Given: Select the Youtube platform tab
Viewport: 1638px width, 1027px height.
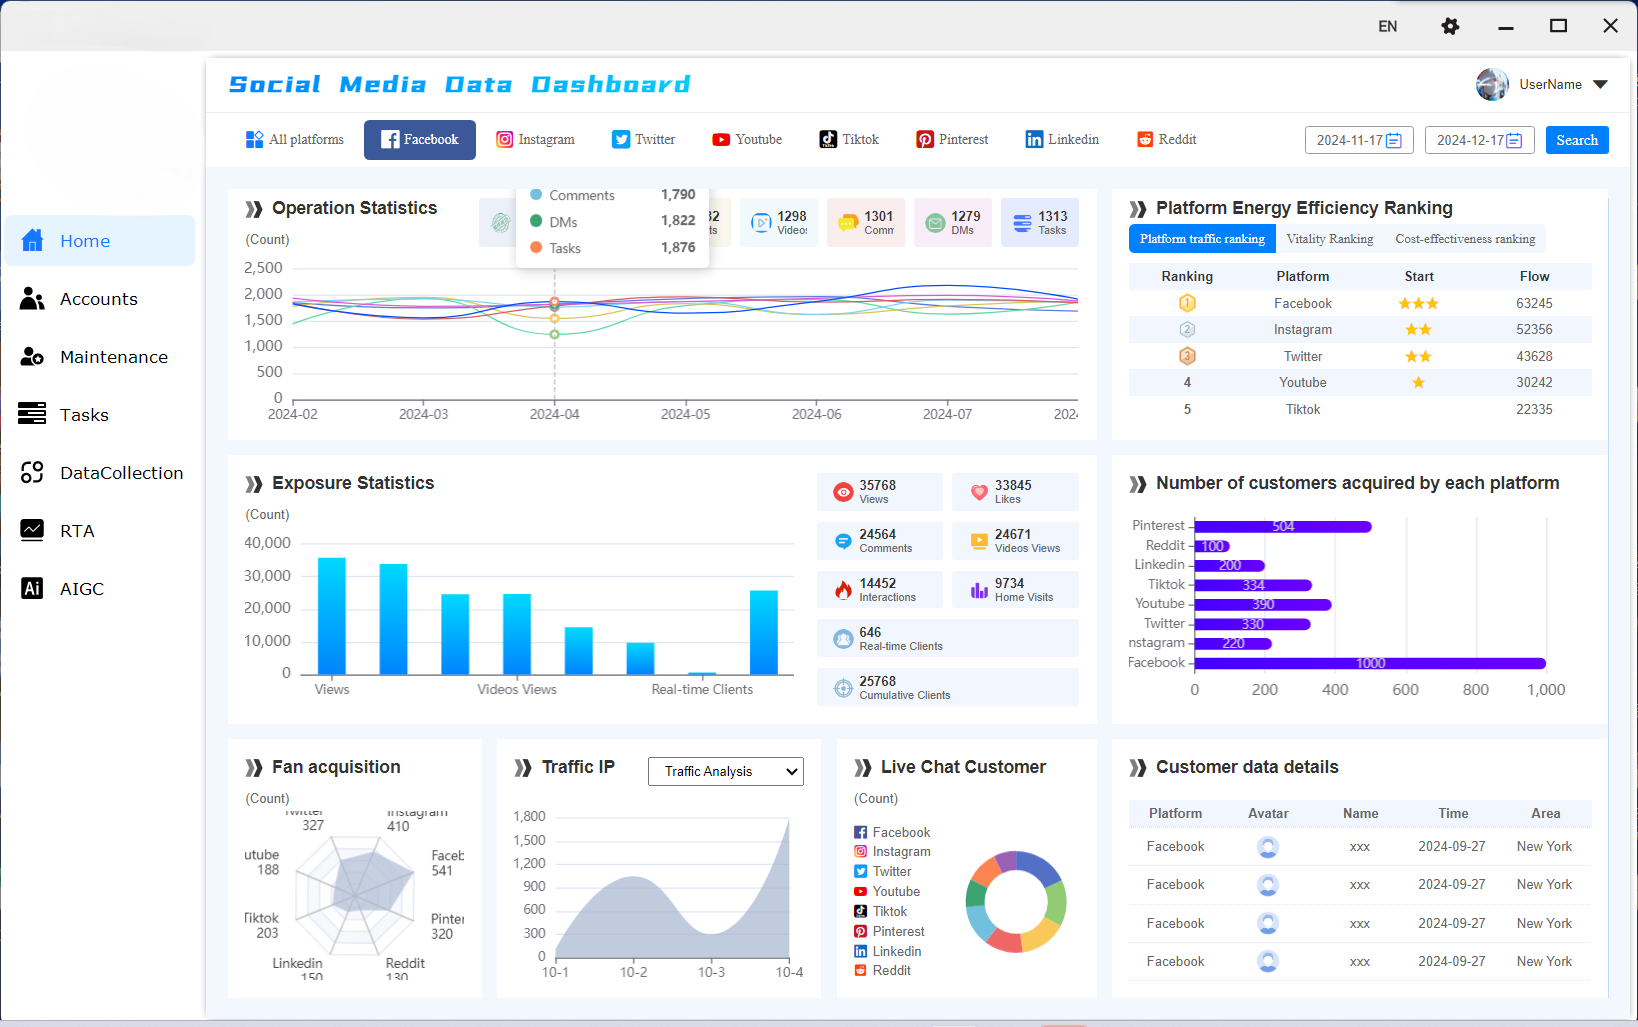Looking at the screenshot, I should click(x=747, y=140).
